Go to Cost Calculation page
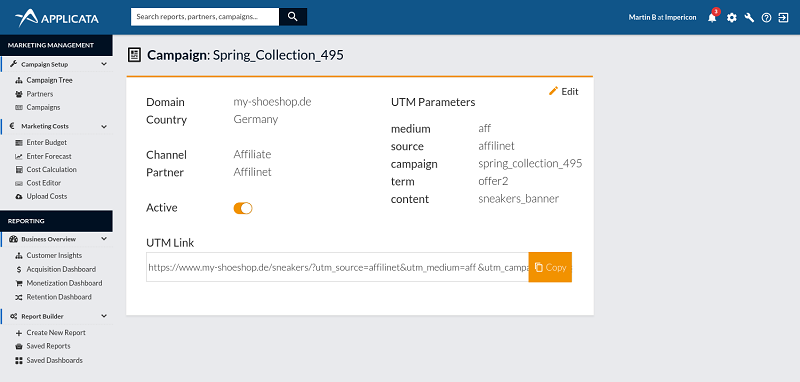Screen dimensions: 800x382 (x=52, y=170)
